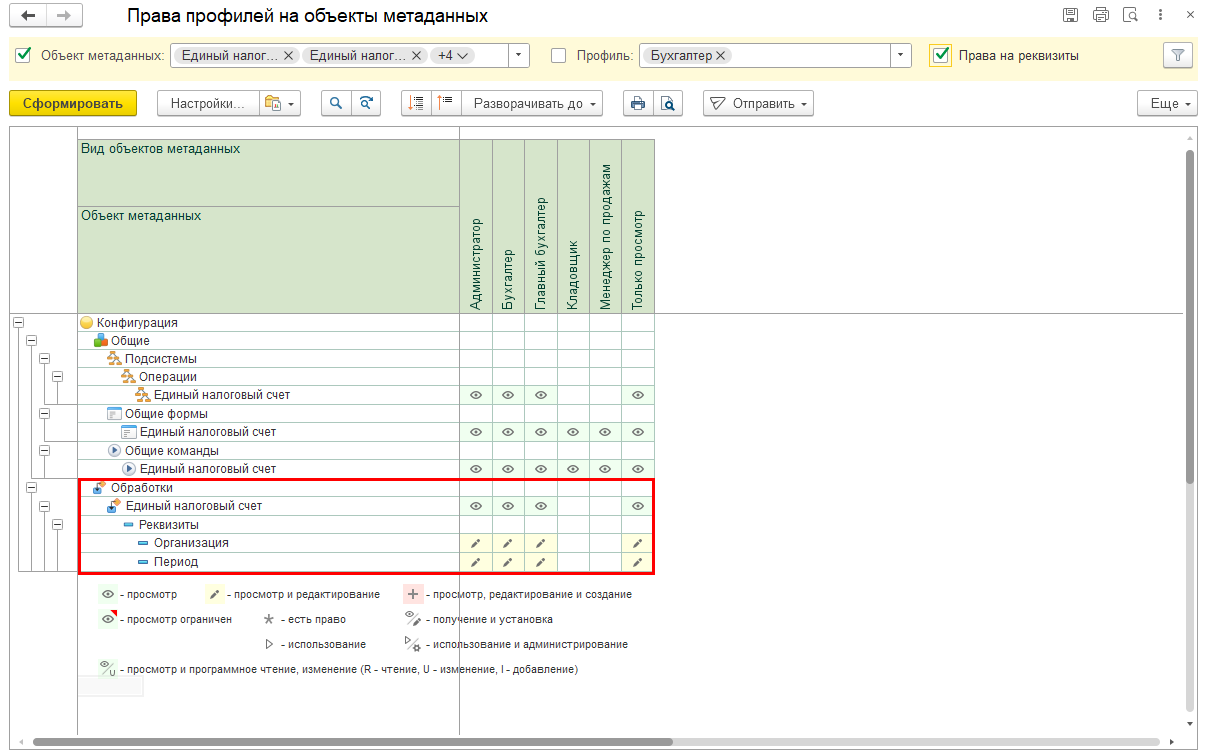Viewport: 1206px width, 754px height.
Task: Enable the Профиль filter checkbox
Action: coord(559,56)
